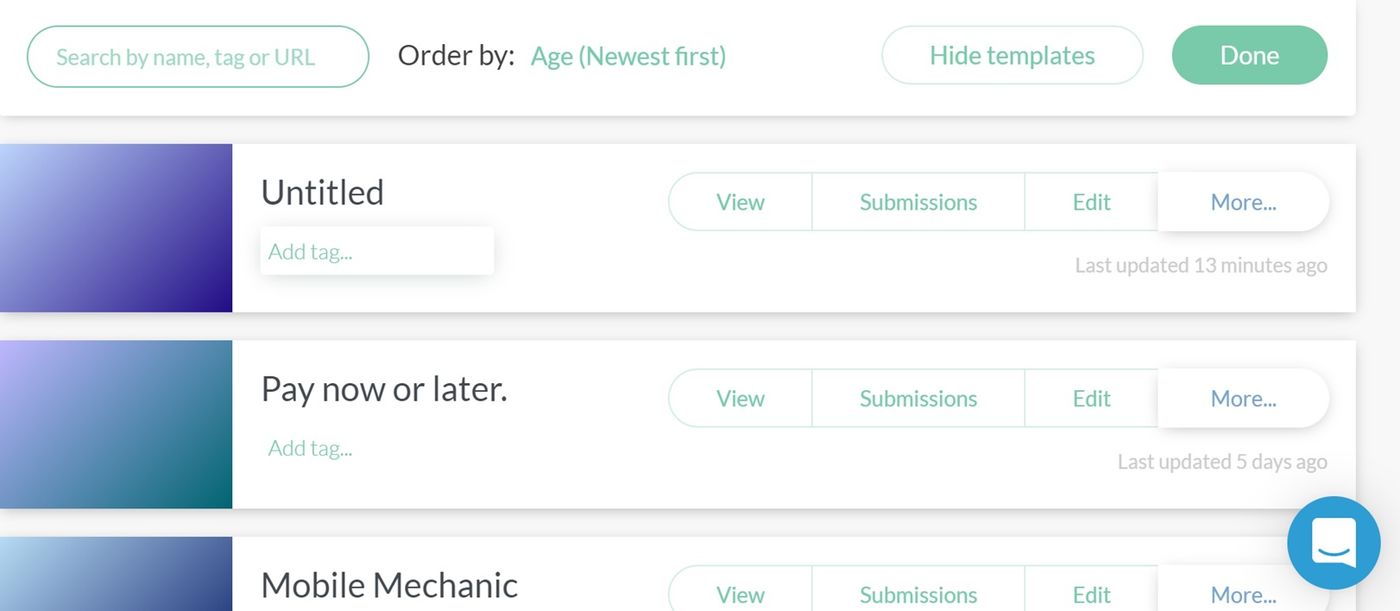
Task: Open Submissions for the Untitled form
Action: pyautogui.click(x=917, y=201)
